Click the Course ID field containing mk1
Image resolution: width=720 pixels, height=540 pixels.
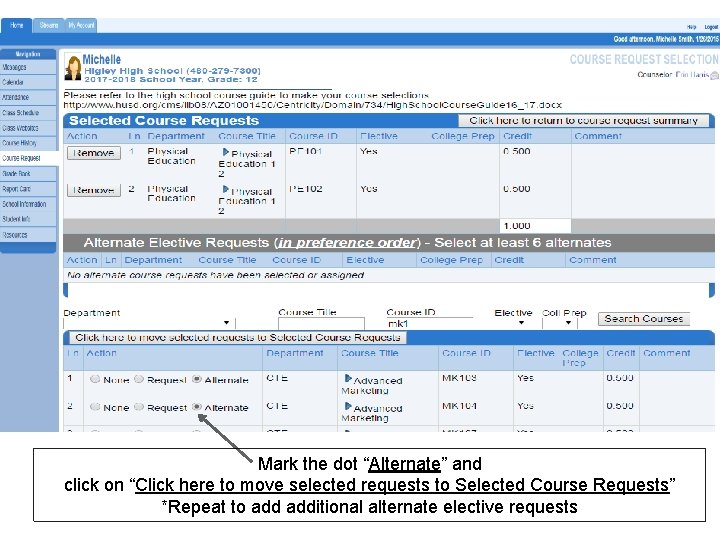click(429, 323)
